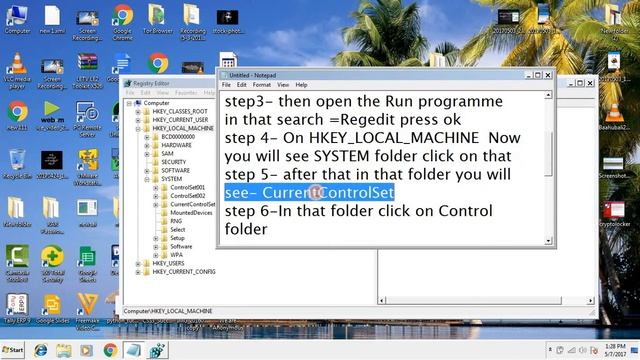Image resolution: width=640 pixels, height=360 pixels.
Task: Show hidden system tray icons
Action: pyautogui.click(x=550, y=350)
